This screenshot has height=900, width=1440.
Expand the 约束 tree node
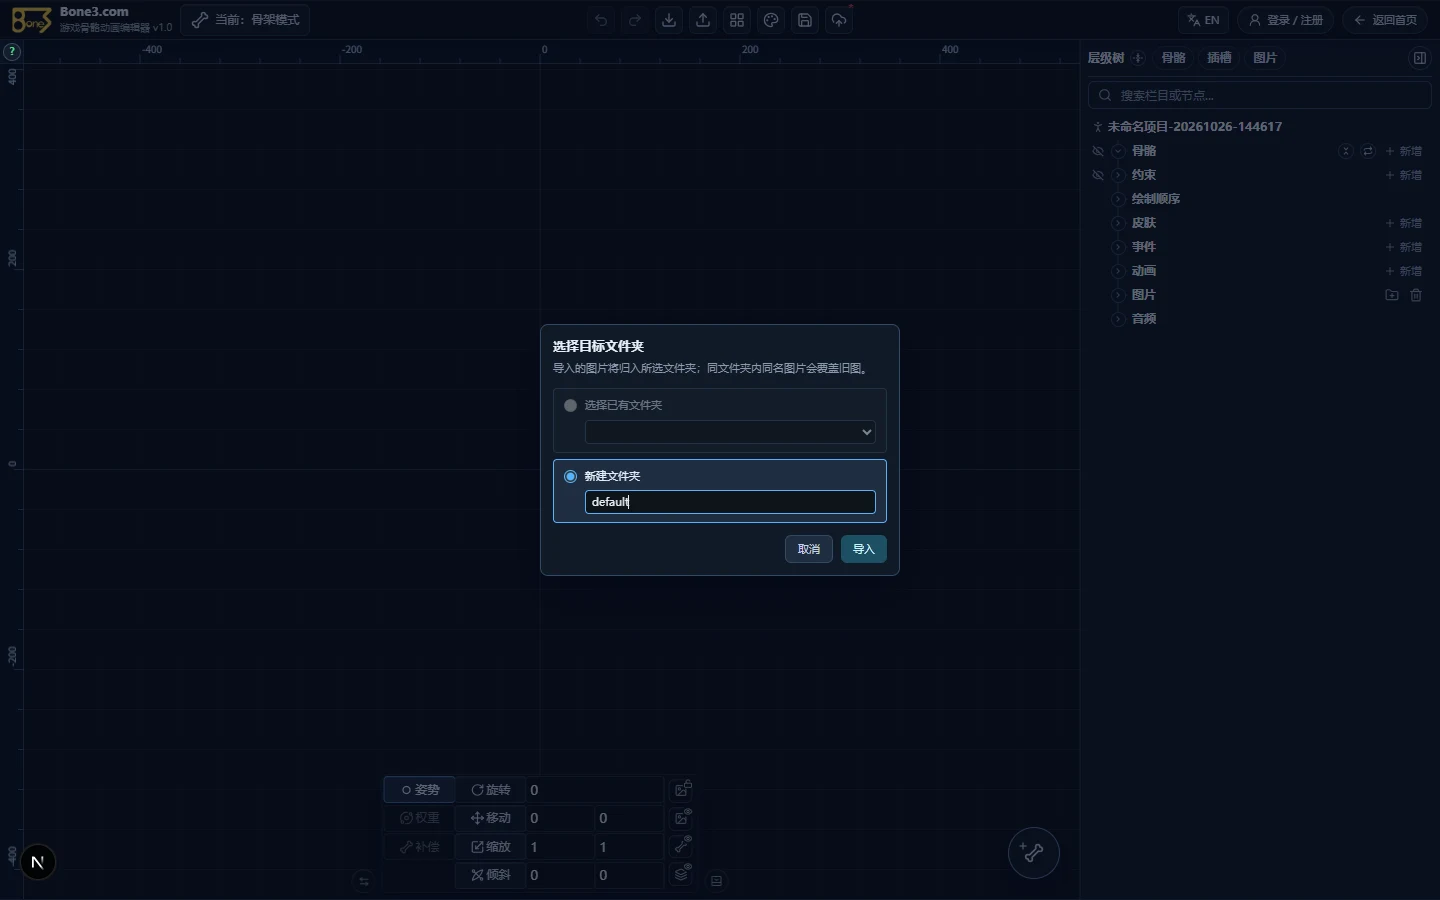click(1119, 175)
